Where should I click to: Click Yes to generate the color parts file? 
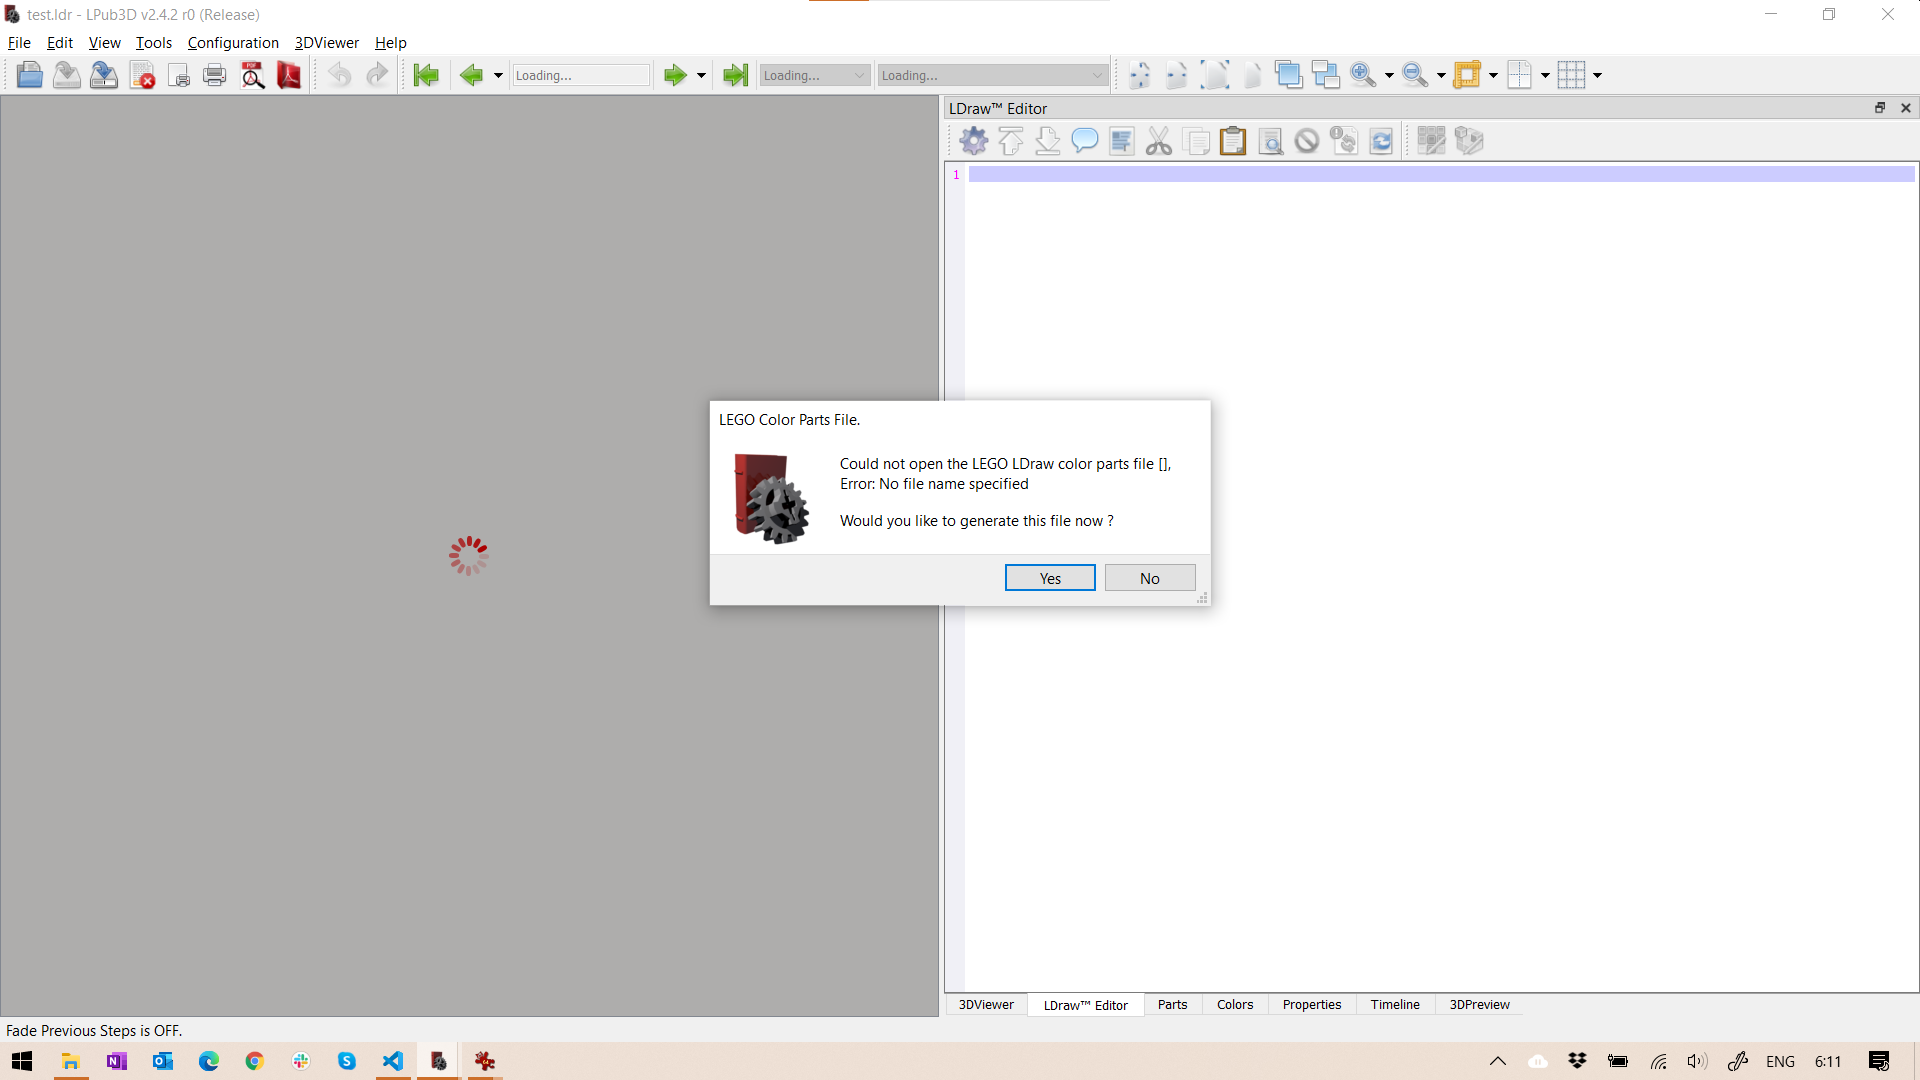1049,578
